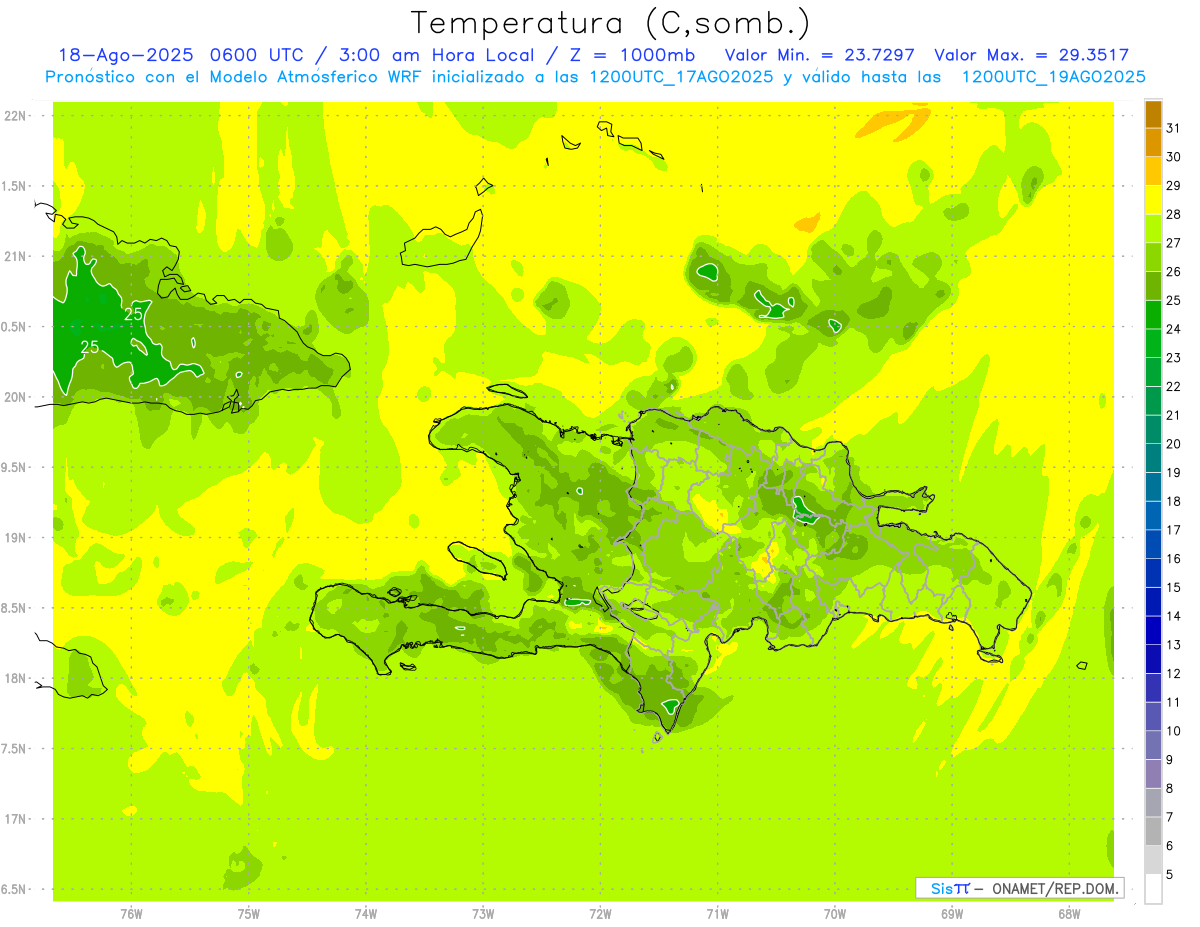Pick the orange swatch between 30 and 31

[1153, 143]
